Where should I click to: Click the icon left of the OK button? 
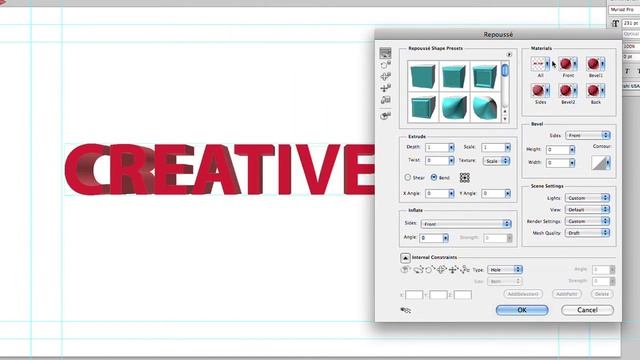tap(406, 310)
